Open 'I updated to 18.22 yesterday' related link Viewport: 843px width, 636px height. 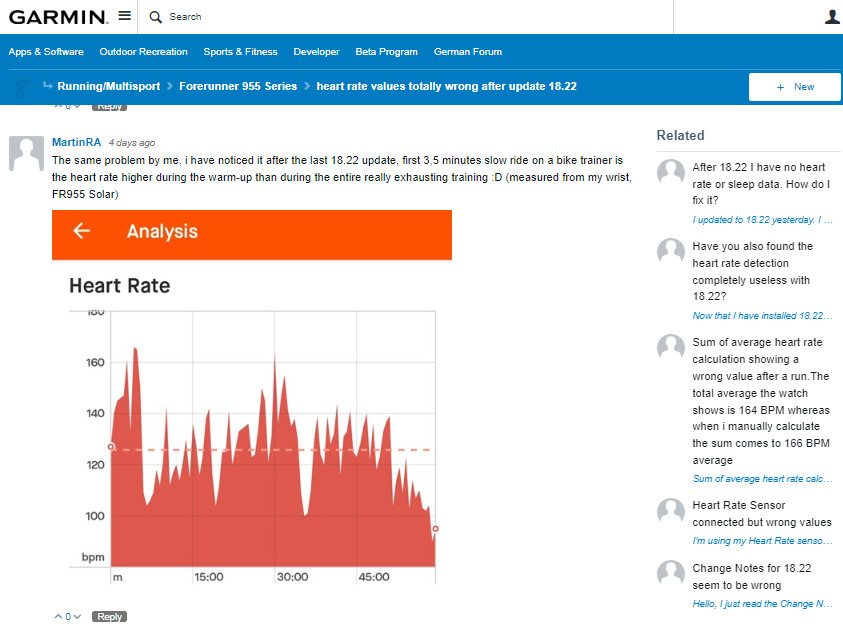pyautogui.click(x=762, y=219)
